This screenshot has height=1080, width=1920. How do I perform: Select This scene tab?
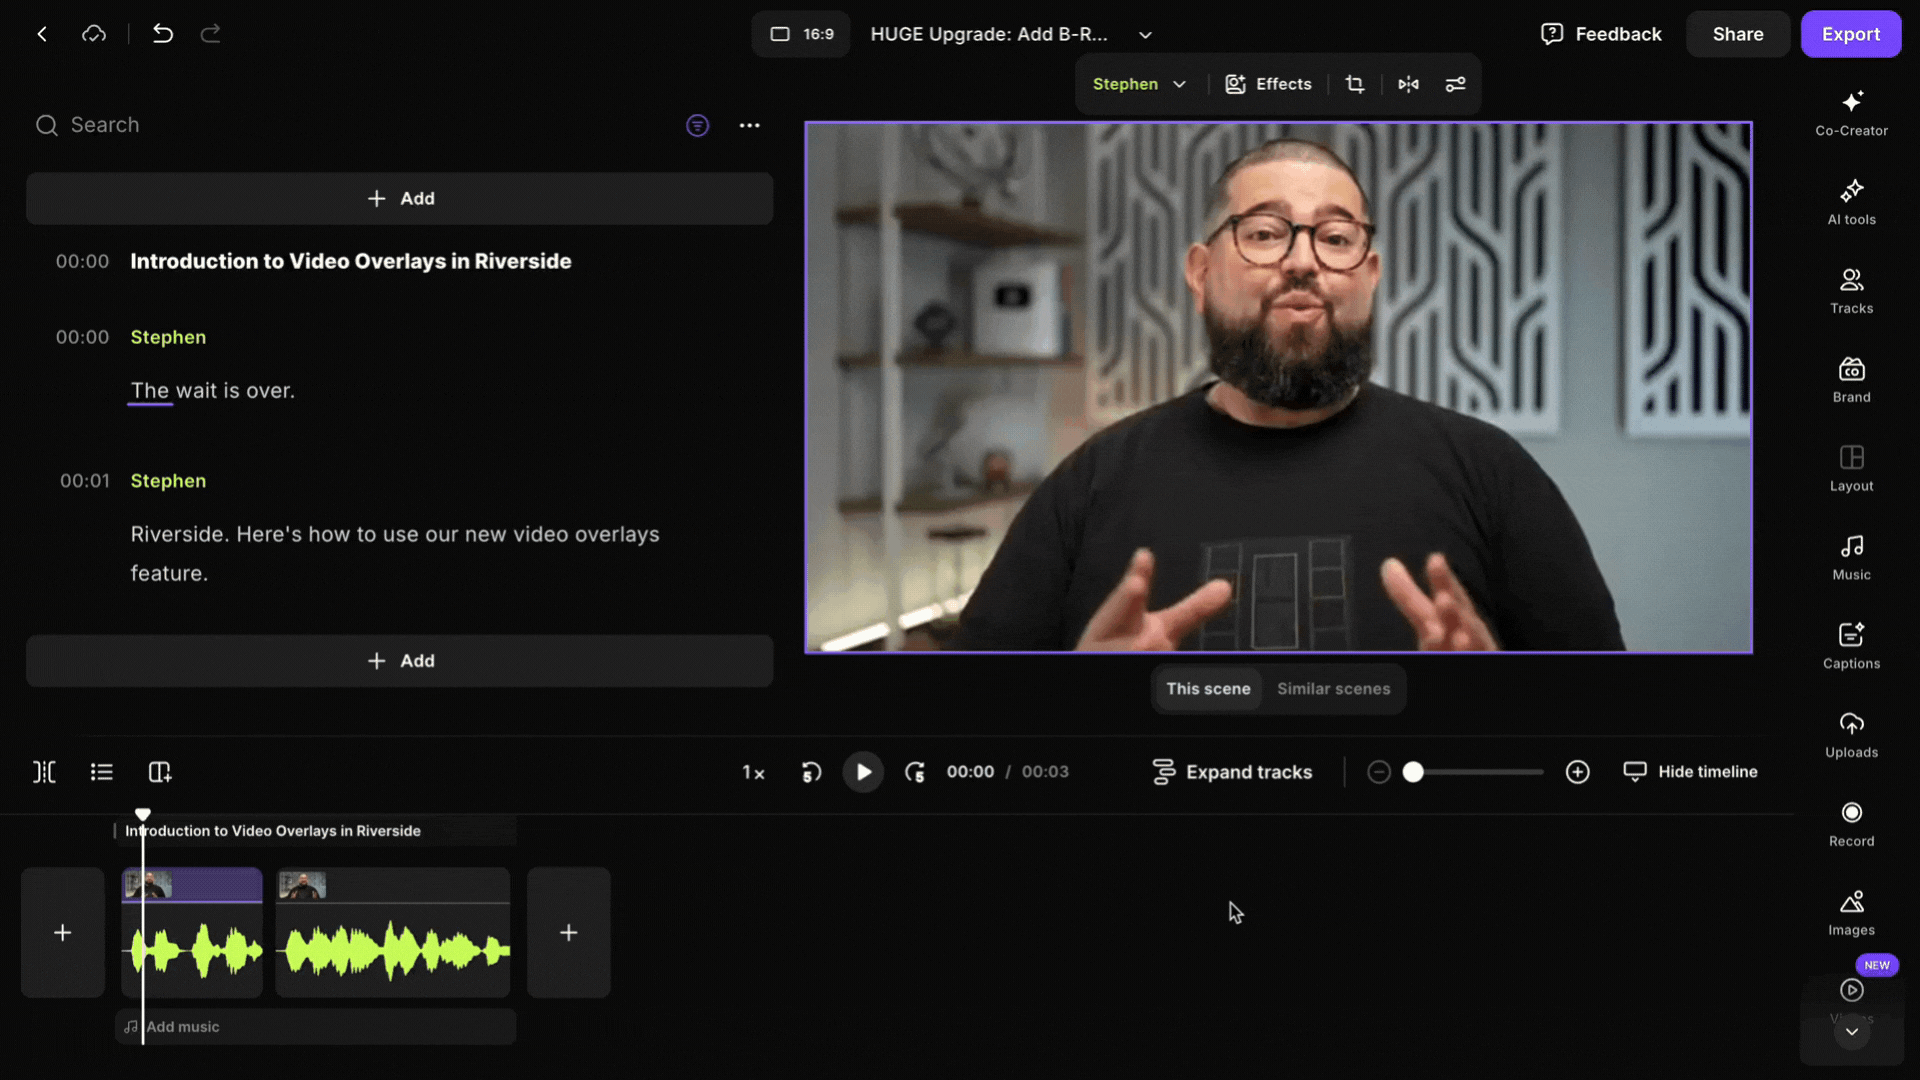(1208, 689)
